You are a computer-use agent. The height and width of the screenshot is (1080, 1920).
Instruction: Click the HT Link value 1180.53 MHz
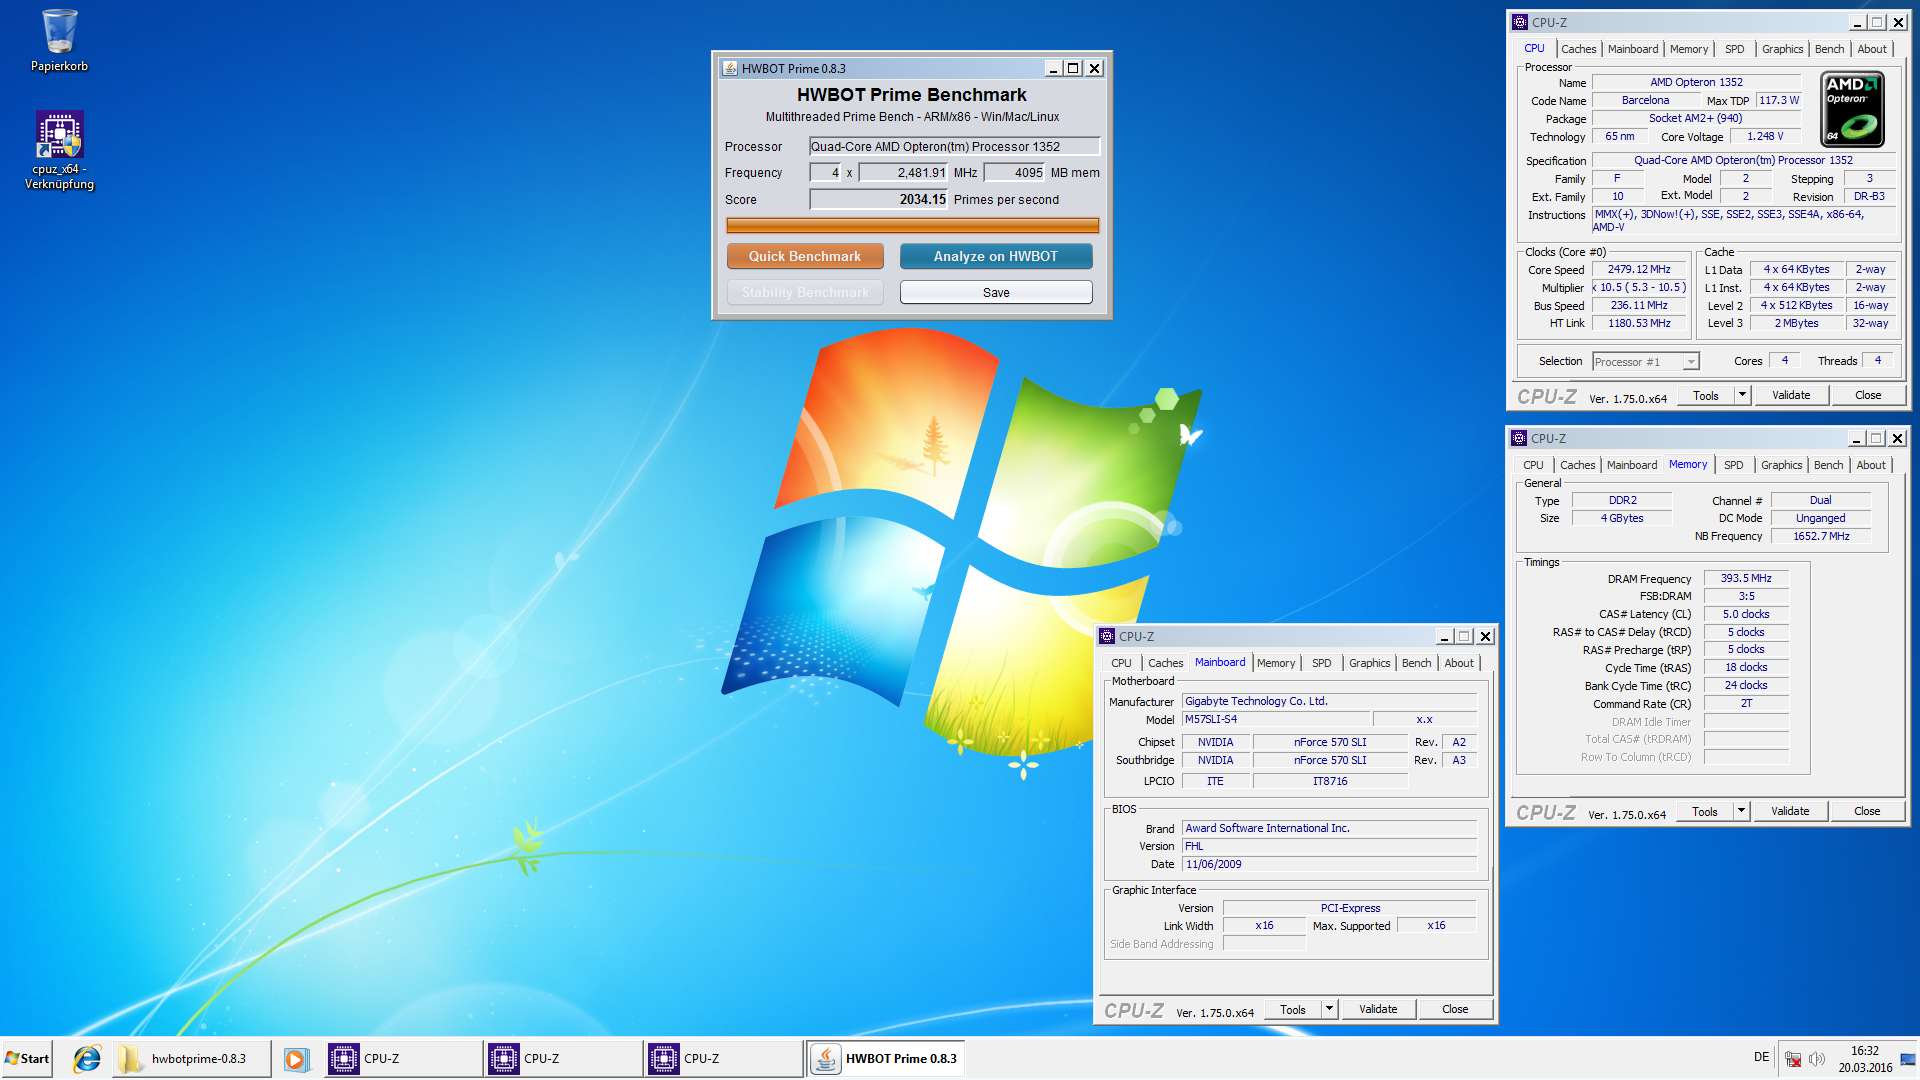point(1639,323)
